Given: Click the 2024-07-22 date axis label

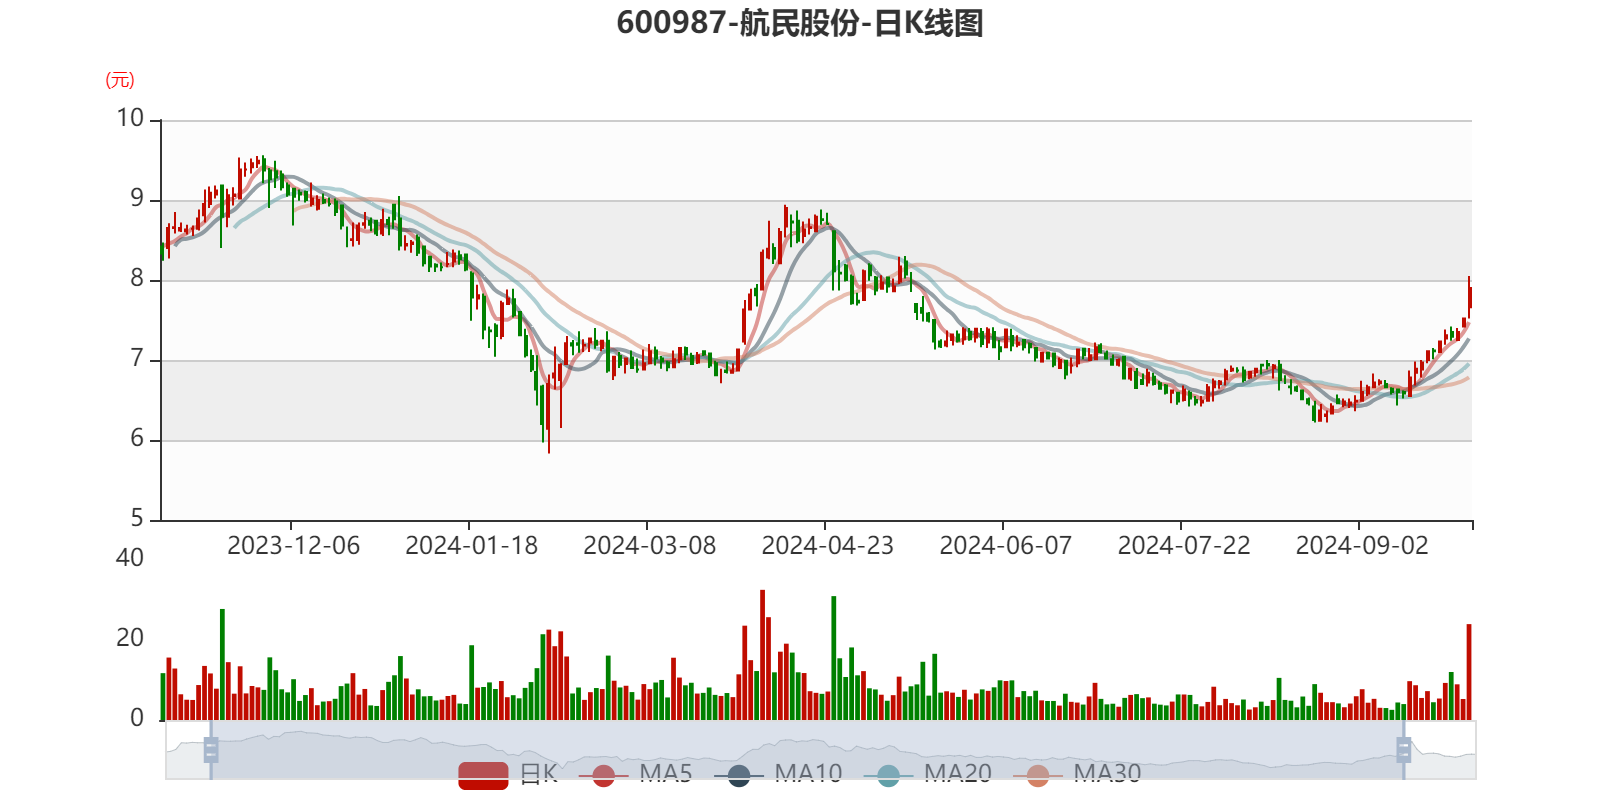Looking at the screenshot, I should (1184, 546).
